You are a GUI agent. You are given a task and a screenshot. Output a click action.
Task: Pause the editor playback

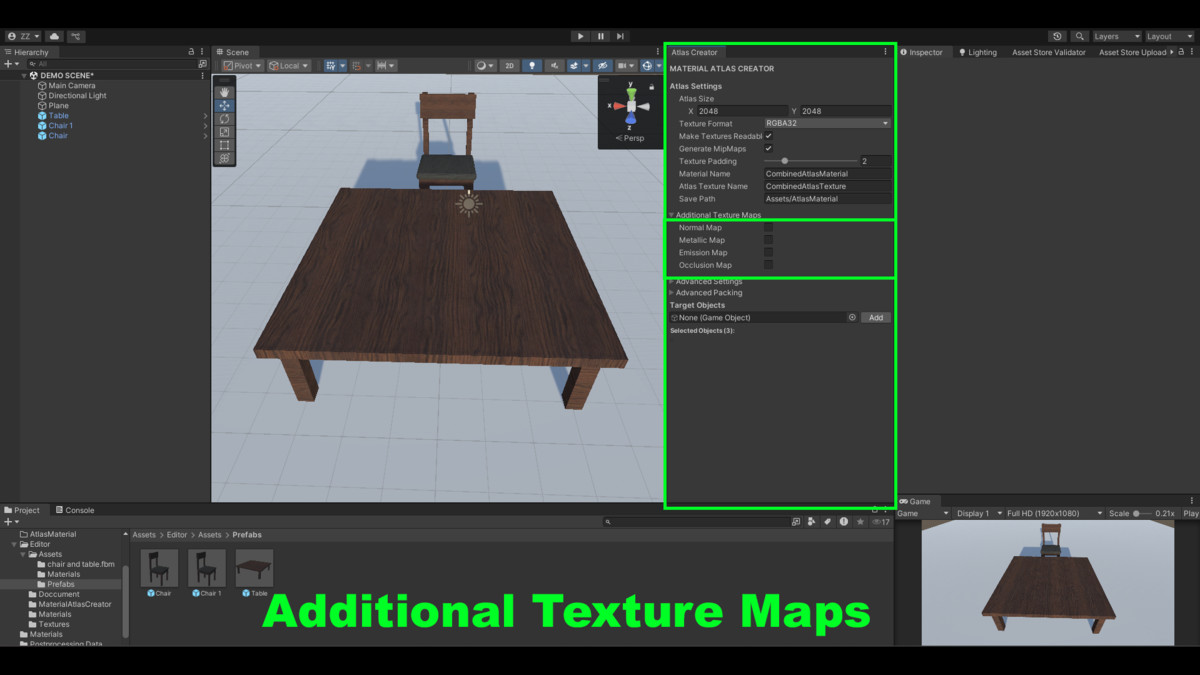601,36
